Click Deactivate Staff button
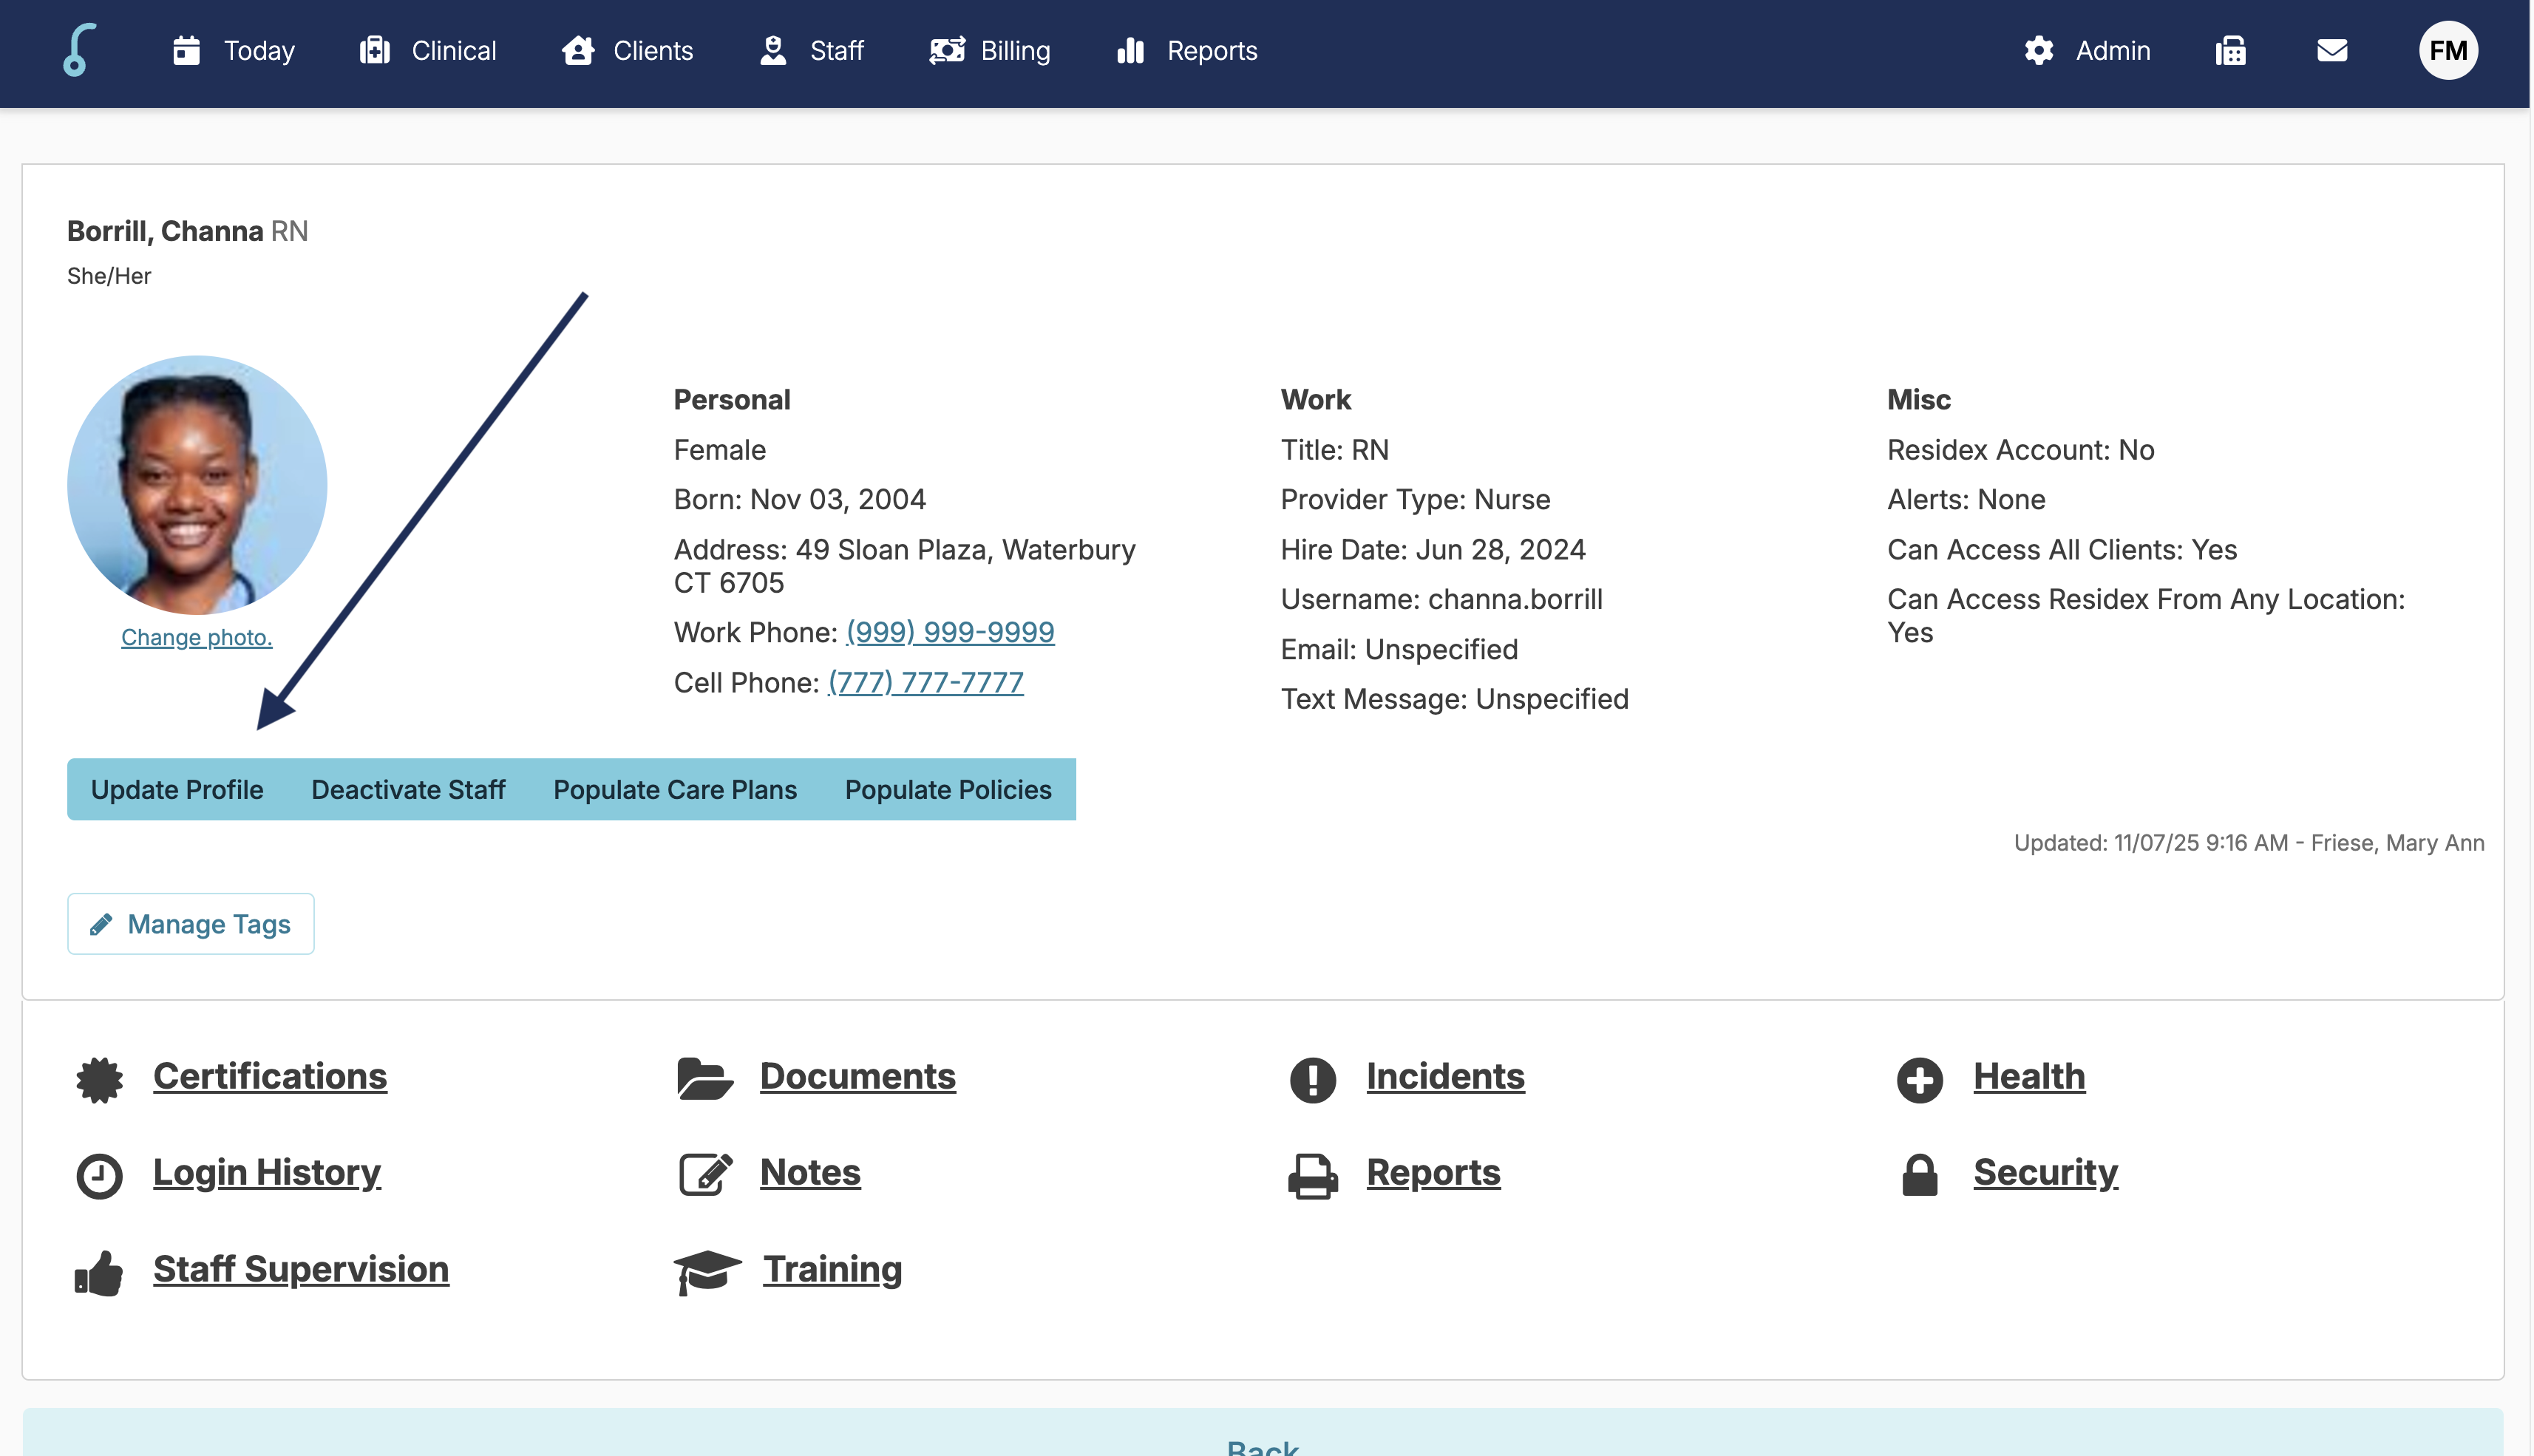2534x1456 pixels. click(x=408, y=790)
